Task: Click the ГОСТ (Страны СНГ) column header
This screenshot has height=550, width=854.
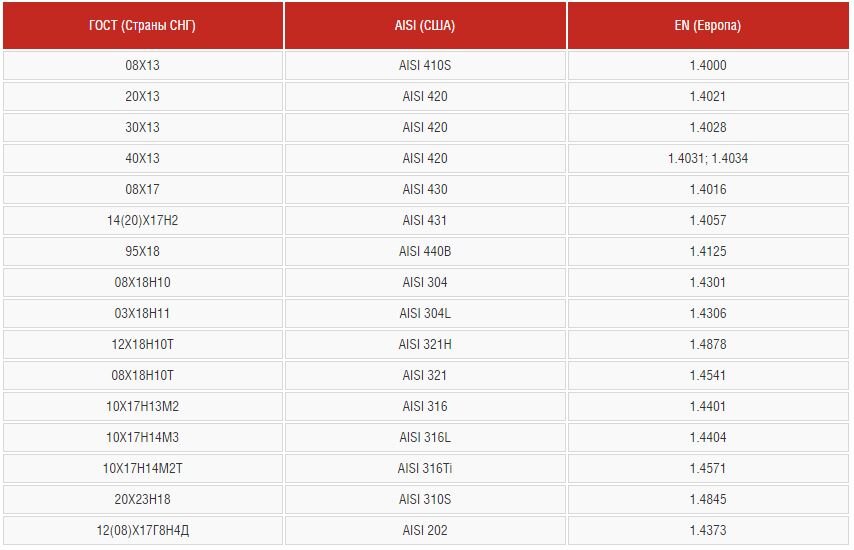Action: [143, 26]
